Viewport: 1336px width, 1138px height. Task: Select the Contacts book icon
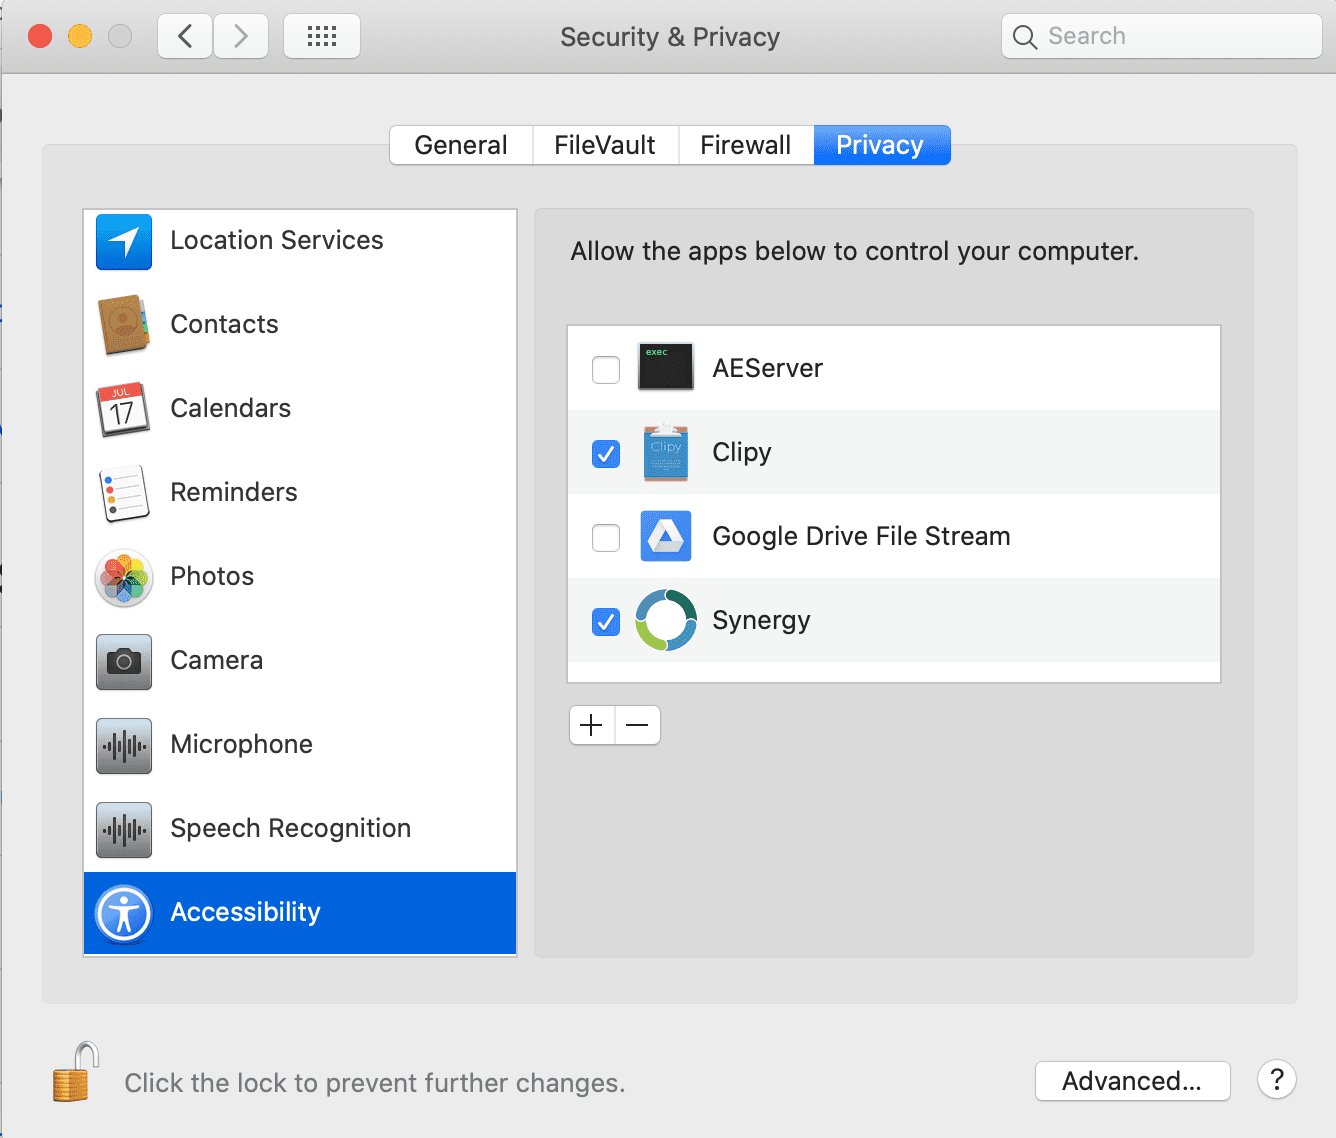(x=124, y=325)
